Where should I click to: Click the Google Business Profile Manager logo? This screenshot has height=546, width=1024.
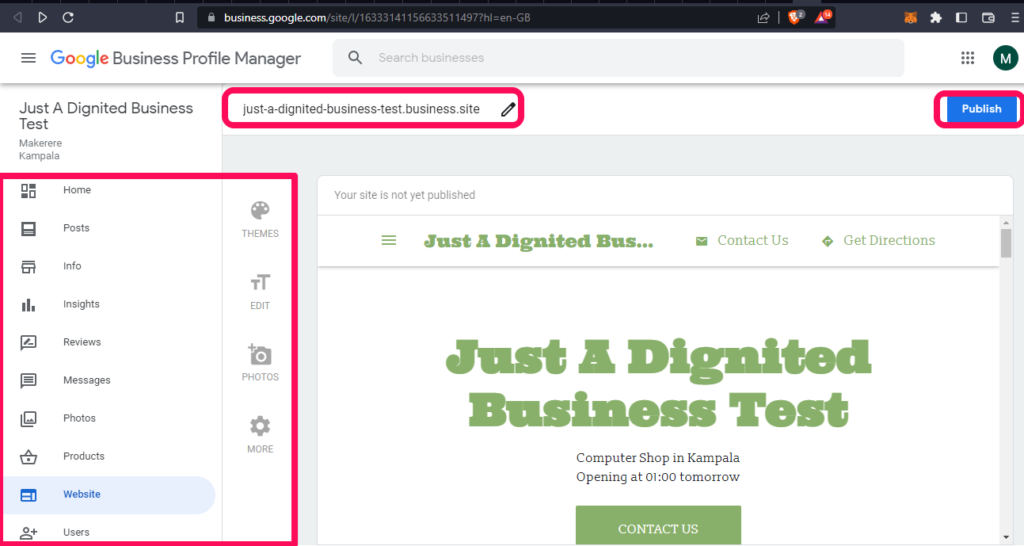click(176, 58)
